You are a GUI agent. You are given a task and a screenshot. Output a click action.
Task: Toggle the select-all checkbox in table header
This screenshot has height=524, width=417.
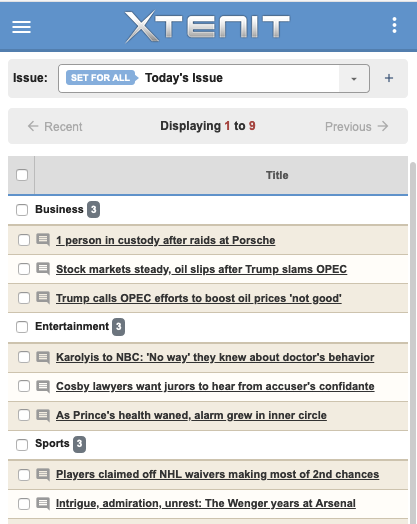pos(22,175)
